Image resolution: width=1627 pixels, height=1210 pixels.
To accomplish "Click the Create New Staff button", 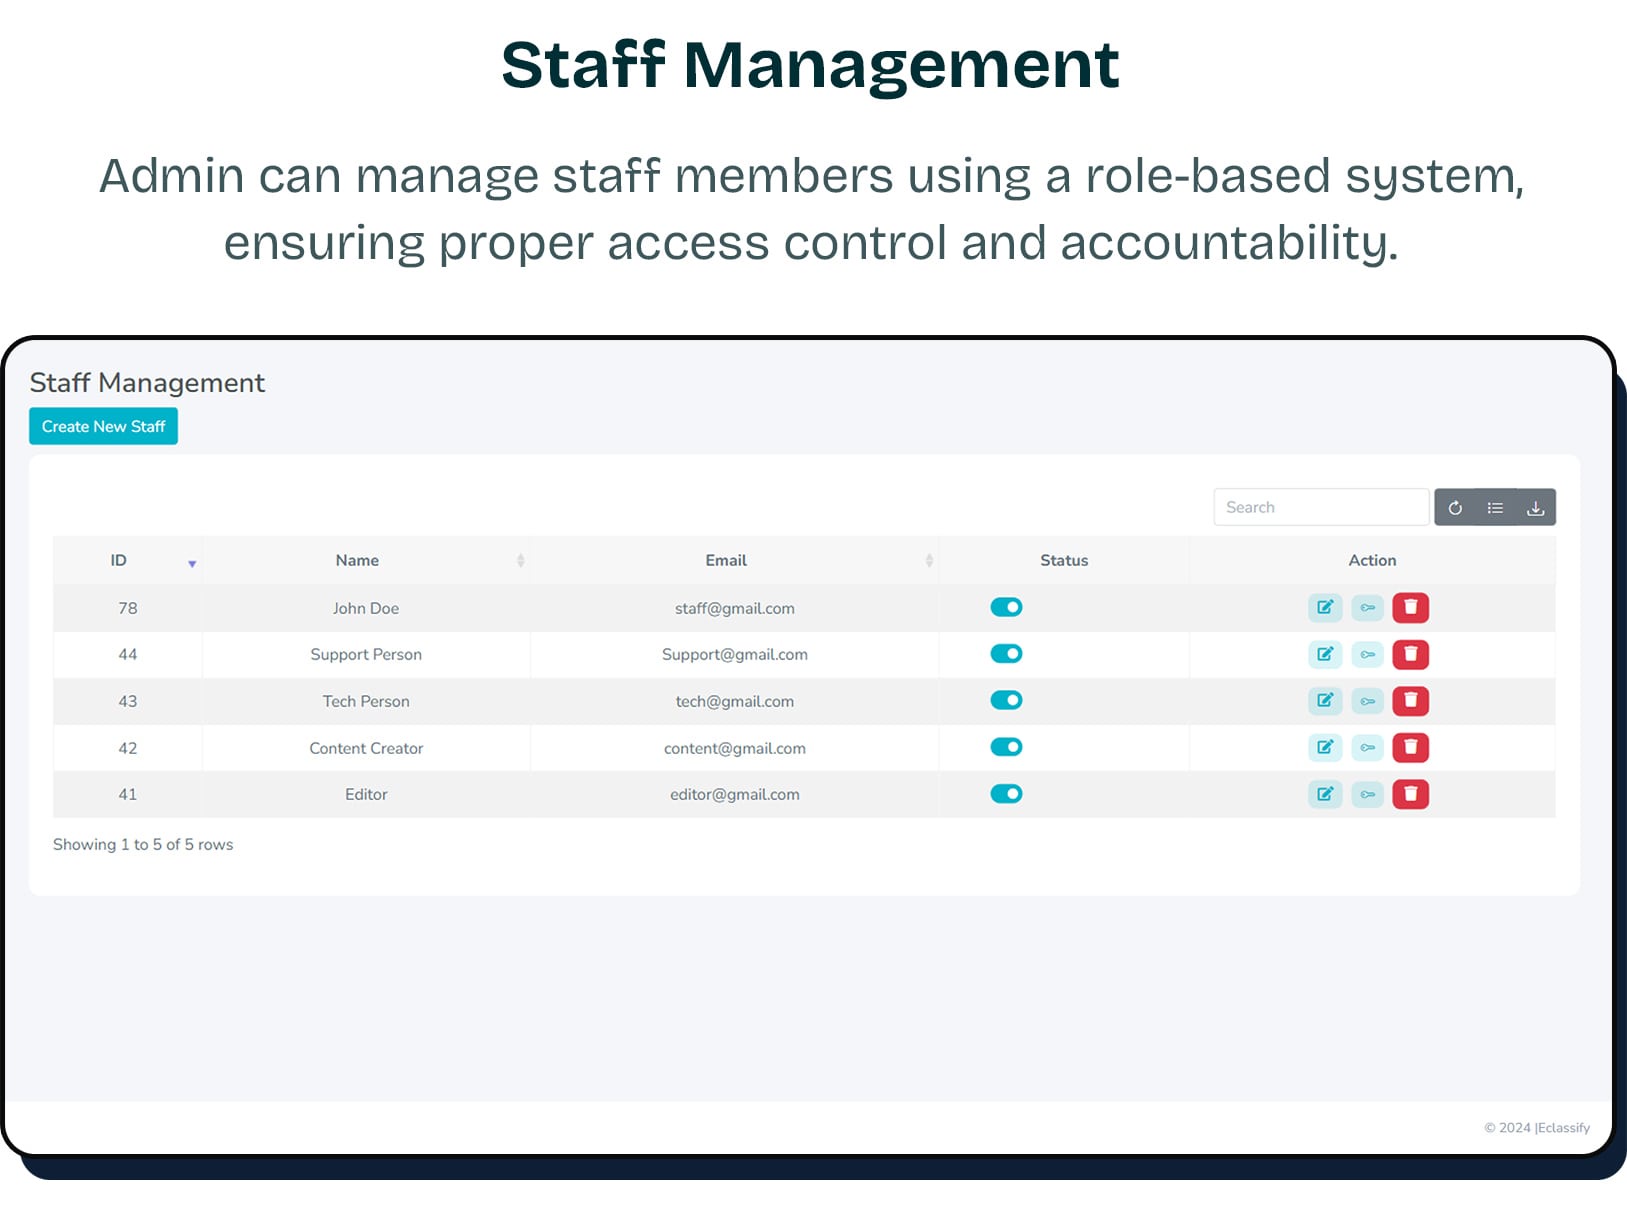I will point(103,426).
